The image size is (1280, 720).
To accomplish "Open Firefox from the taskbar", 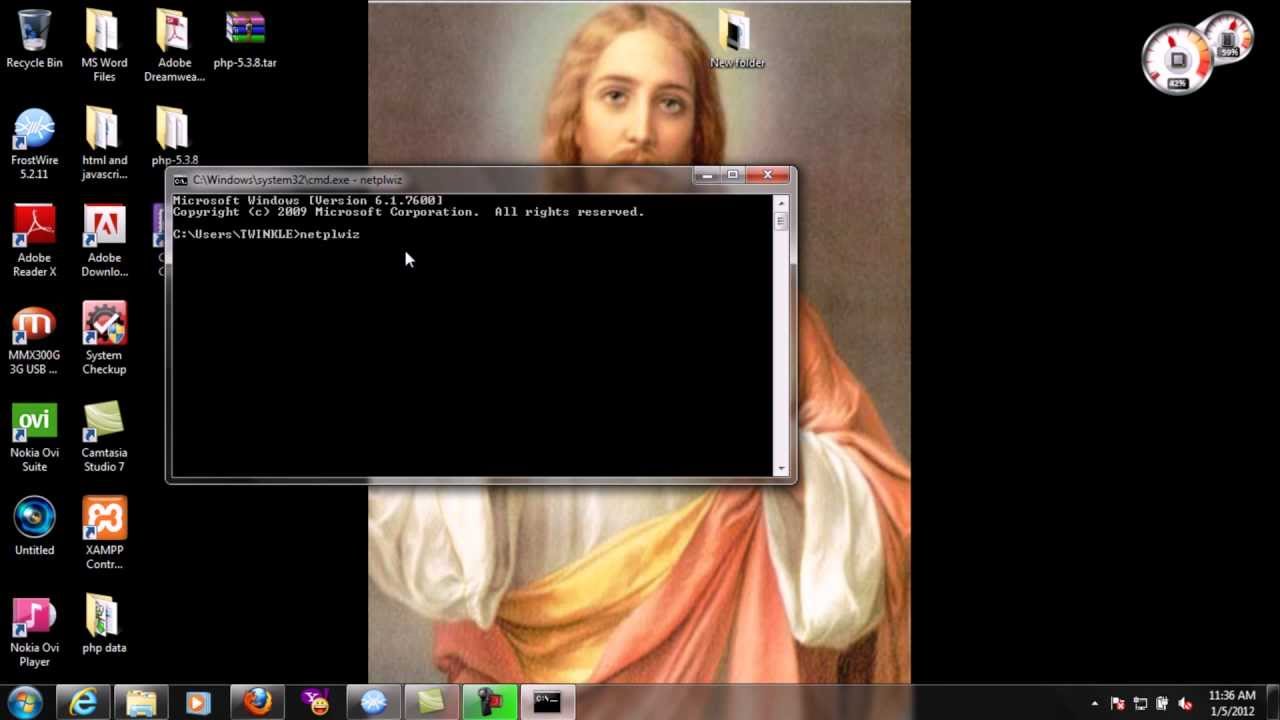I will pyautogui.click(x=257, y=703).
